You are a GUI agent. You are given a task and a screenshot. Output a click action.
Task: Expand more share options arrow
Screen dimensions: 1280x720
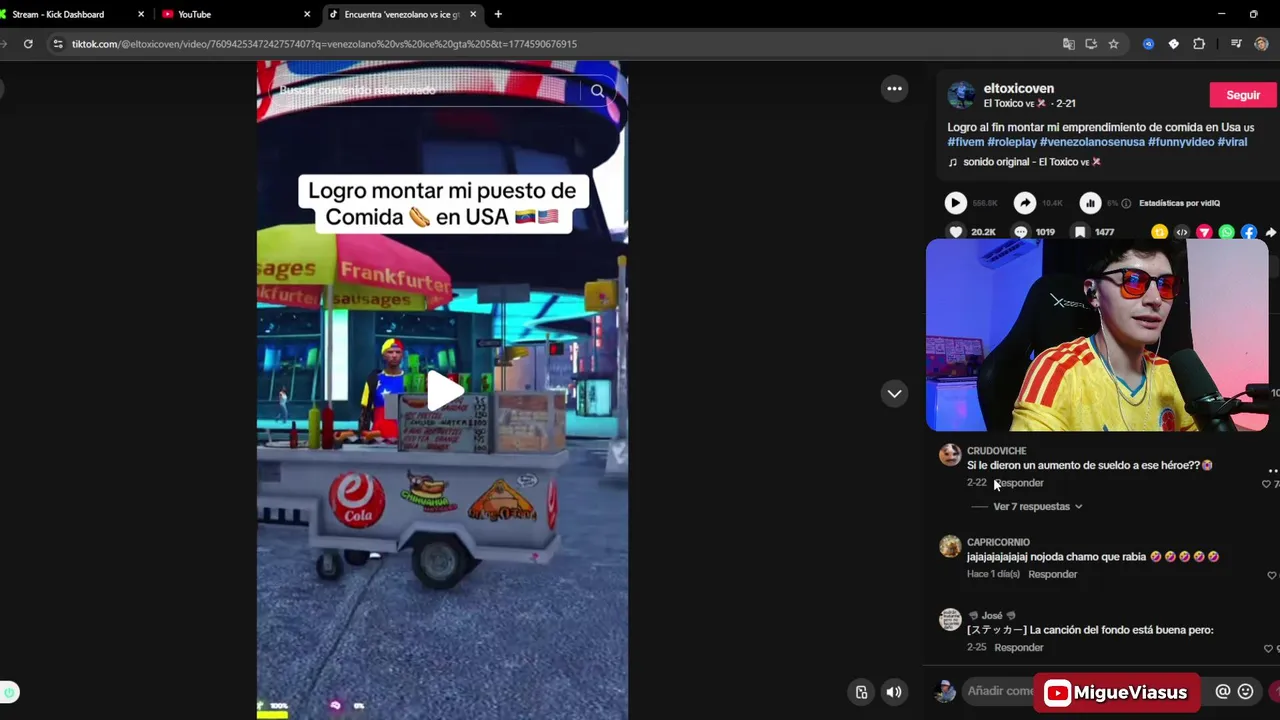pyautogui.click(x=1271, y=232)
